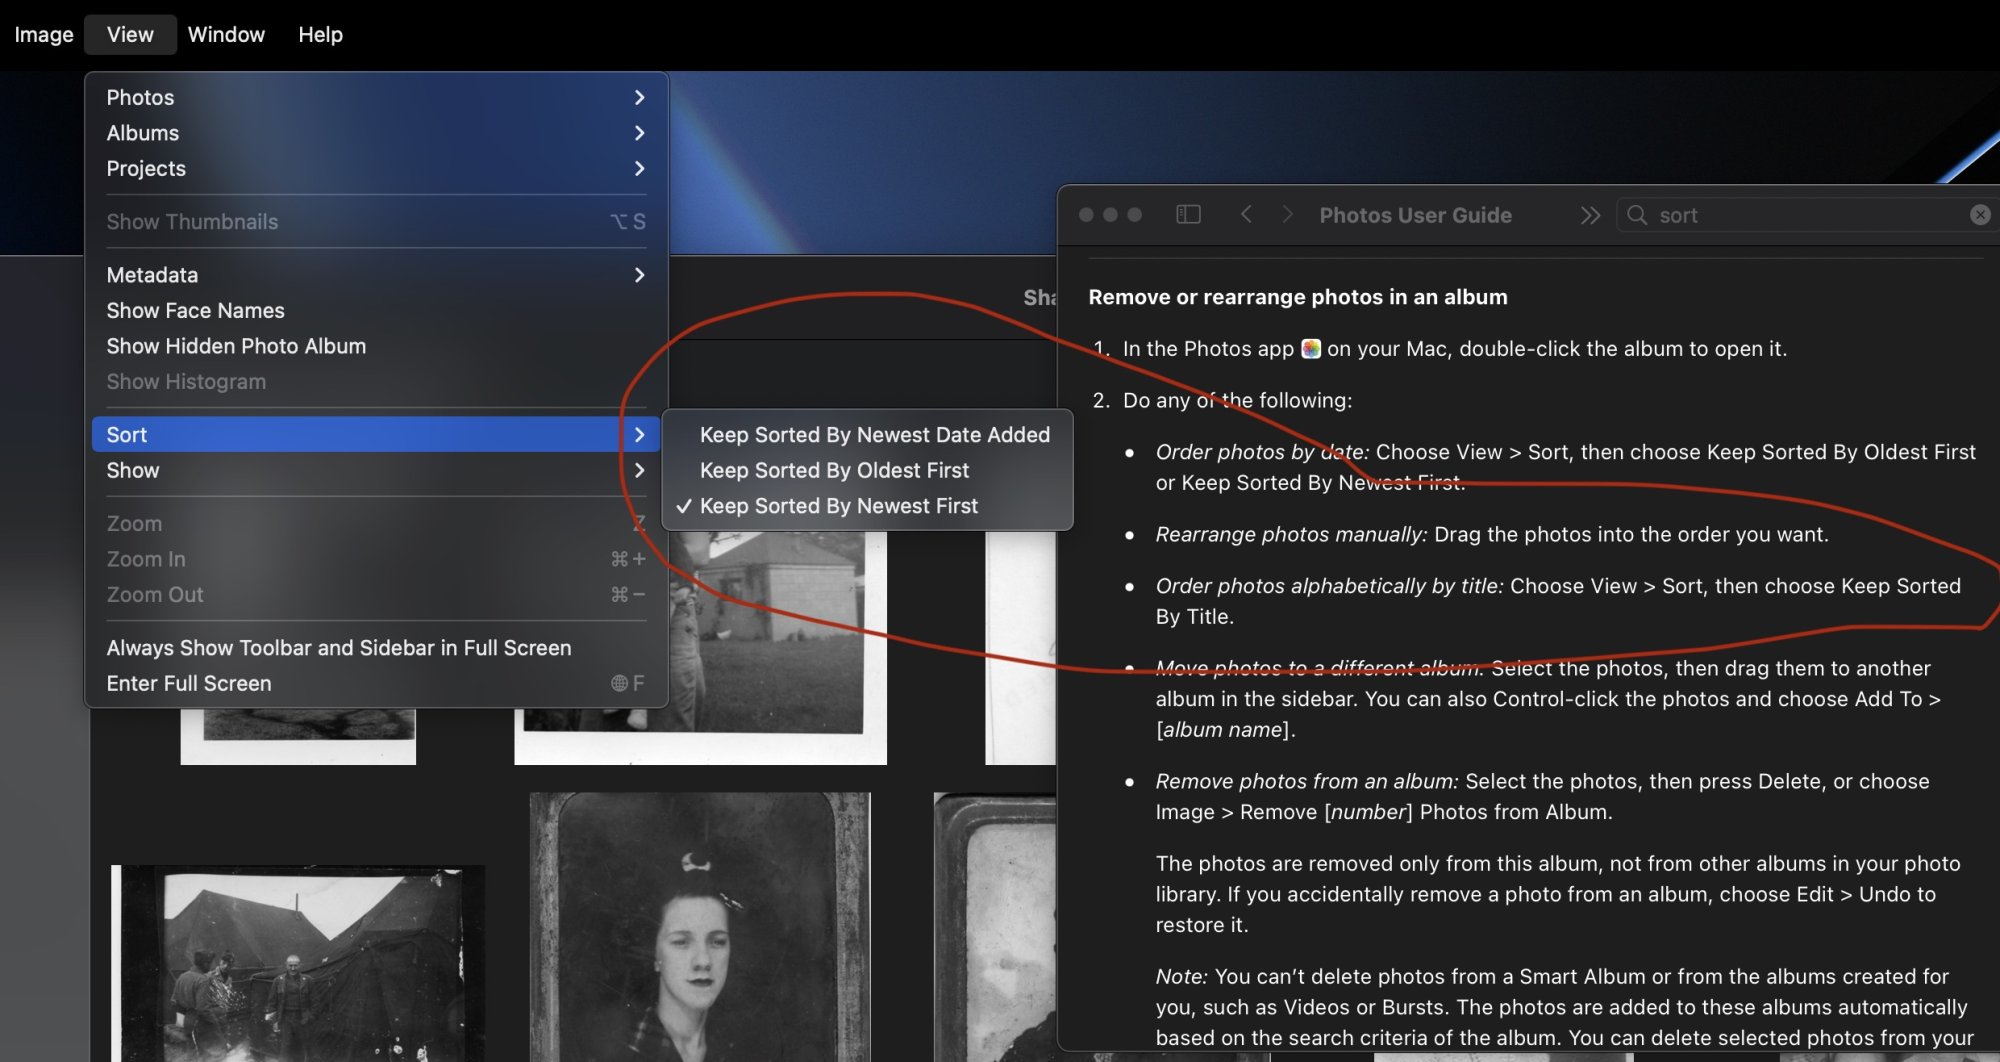The width and height of the screenshot is (2000, 1062).
Task: Open thumbnail of woman portrait photo
Action: click(700, 926)
